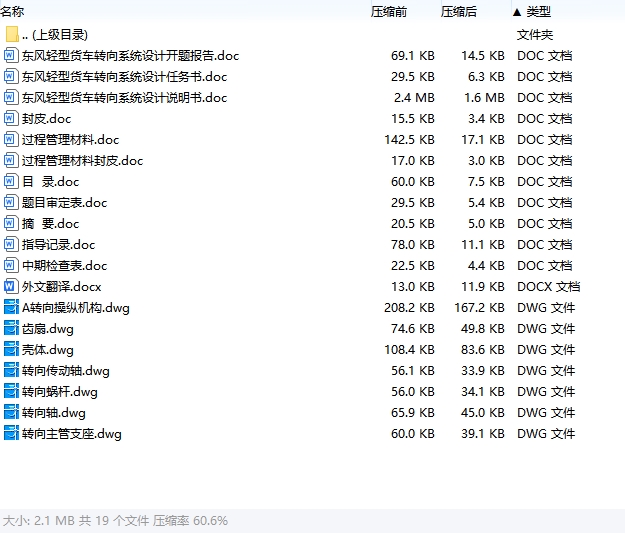Click the DWG icon next to A转向操纵机构.dwg
Image resolution: width=625 pixels, height=533 pixels.
11,307
